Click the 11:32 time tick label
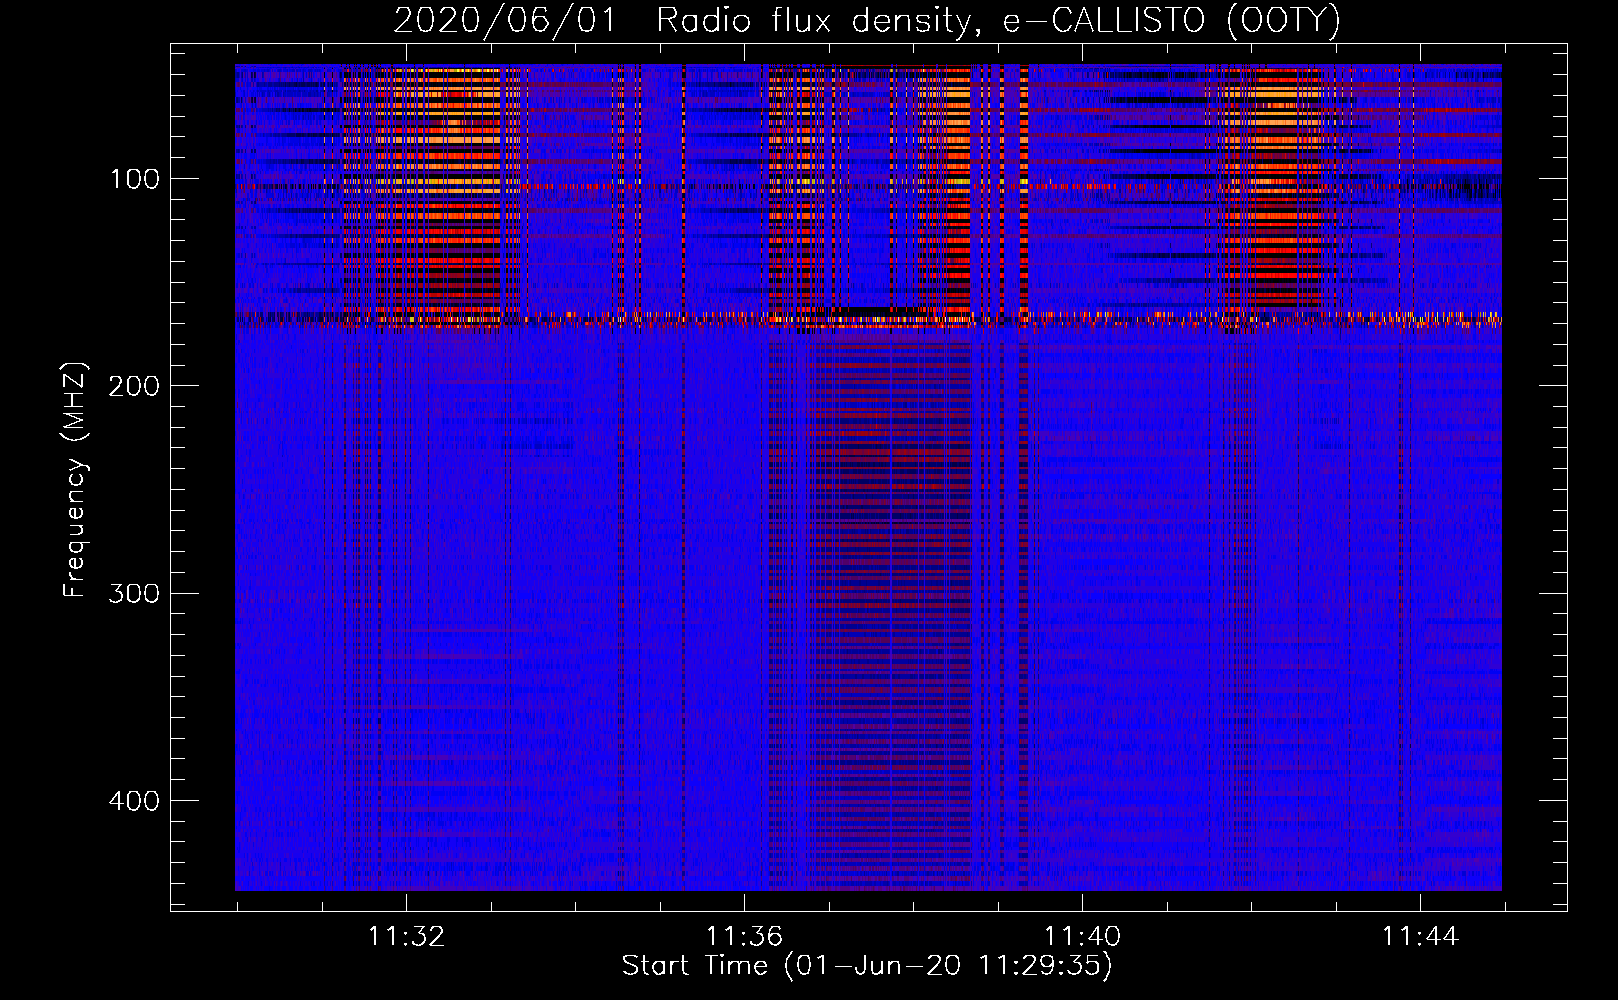Image resolution: width=1618 pixels, height=1000 pixels. pyautogui.click(x=406, y=937)
